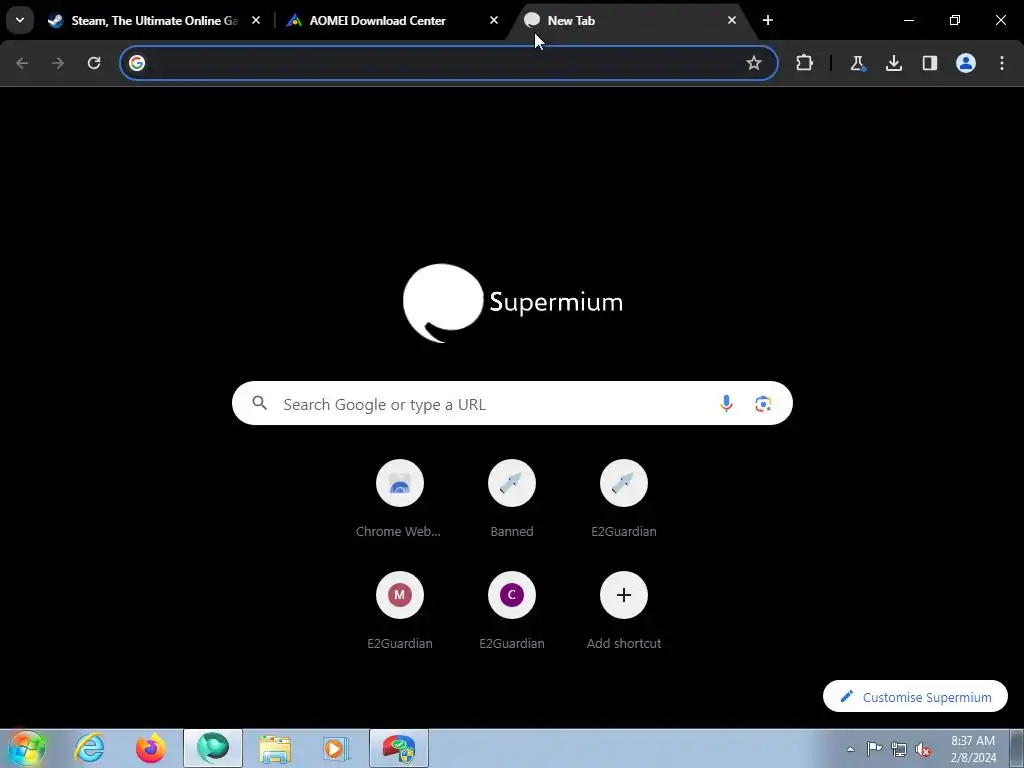The height and width of the screenshot is (768, 1024).
Task: Open the Extensions puzzle menu
Action: tap(805, 63)
